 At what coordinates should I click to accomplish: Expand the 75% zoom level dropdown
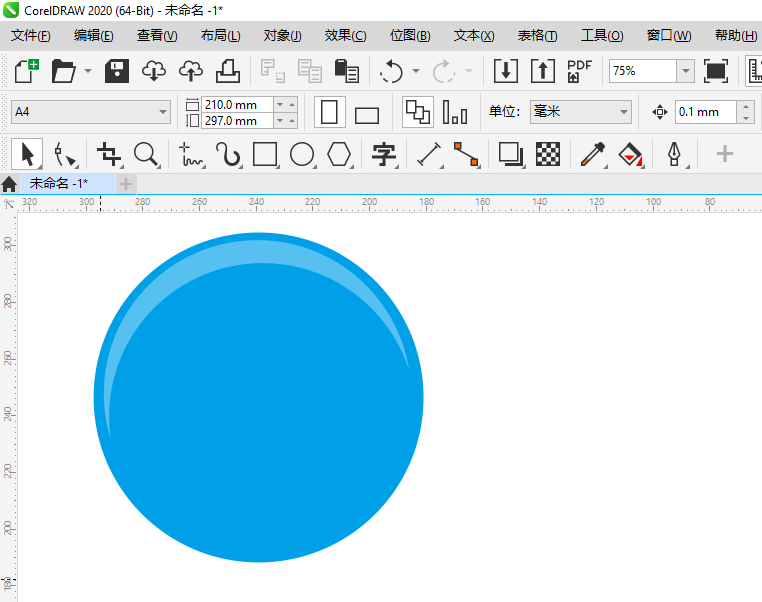[685, 71]
